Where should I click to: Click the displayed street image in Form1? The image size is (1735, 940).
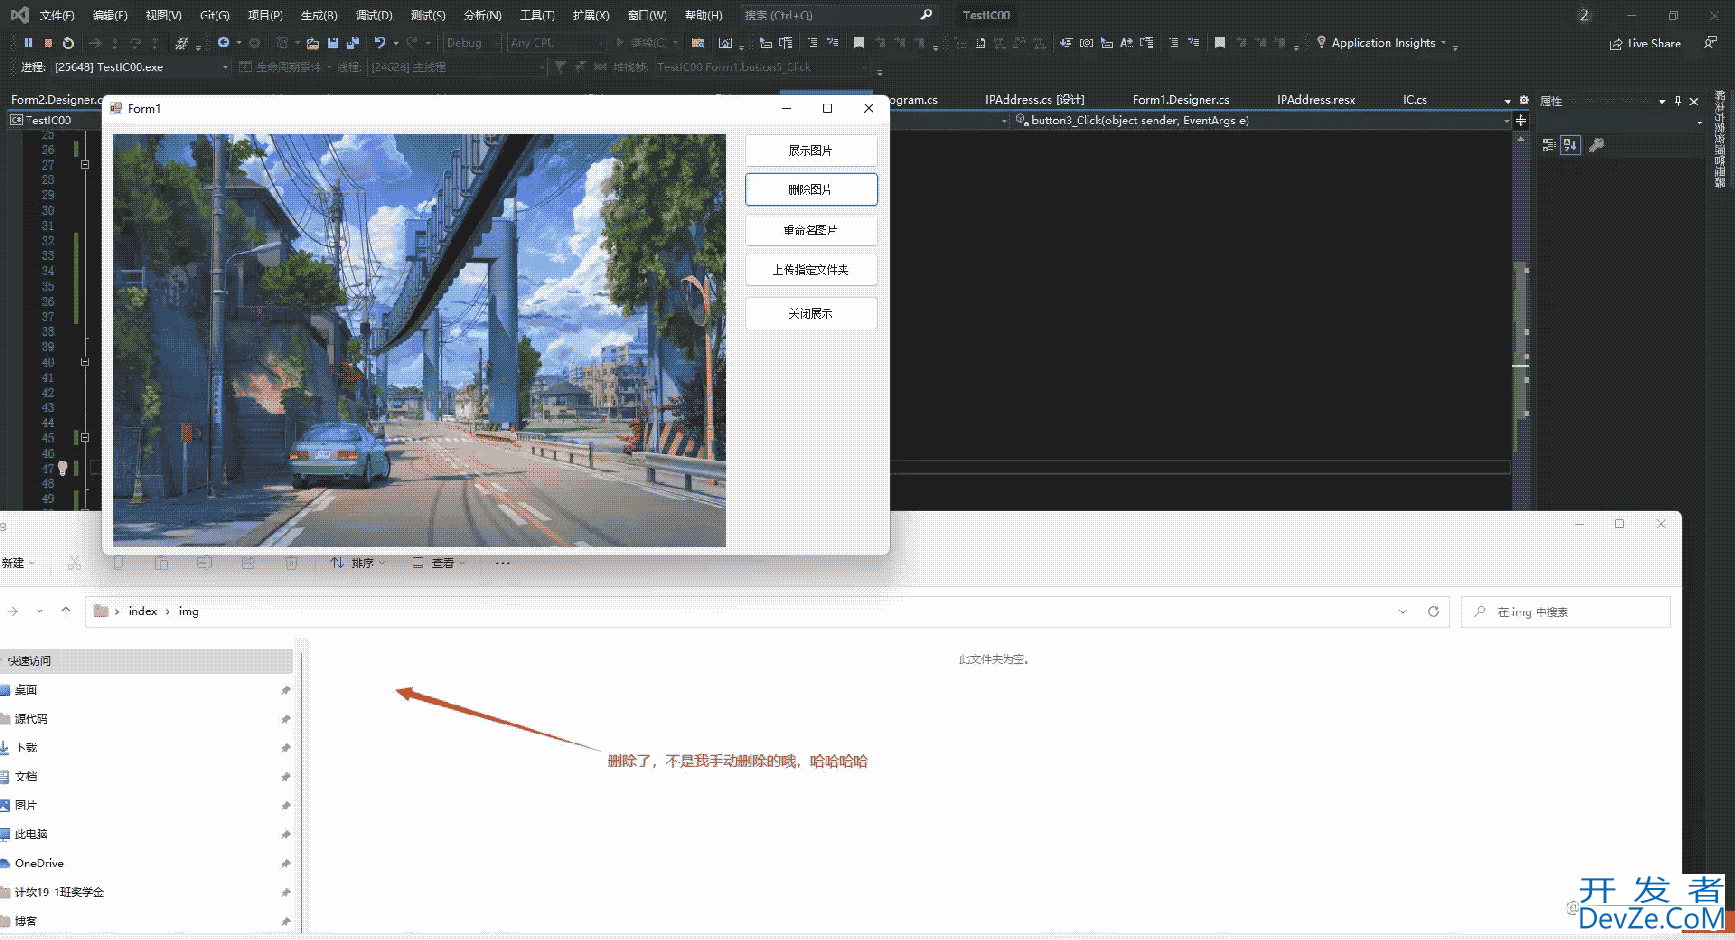[x=419, y=341]
